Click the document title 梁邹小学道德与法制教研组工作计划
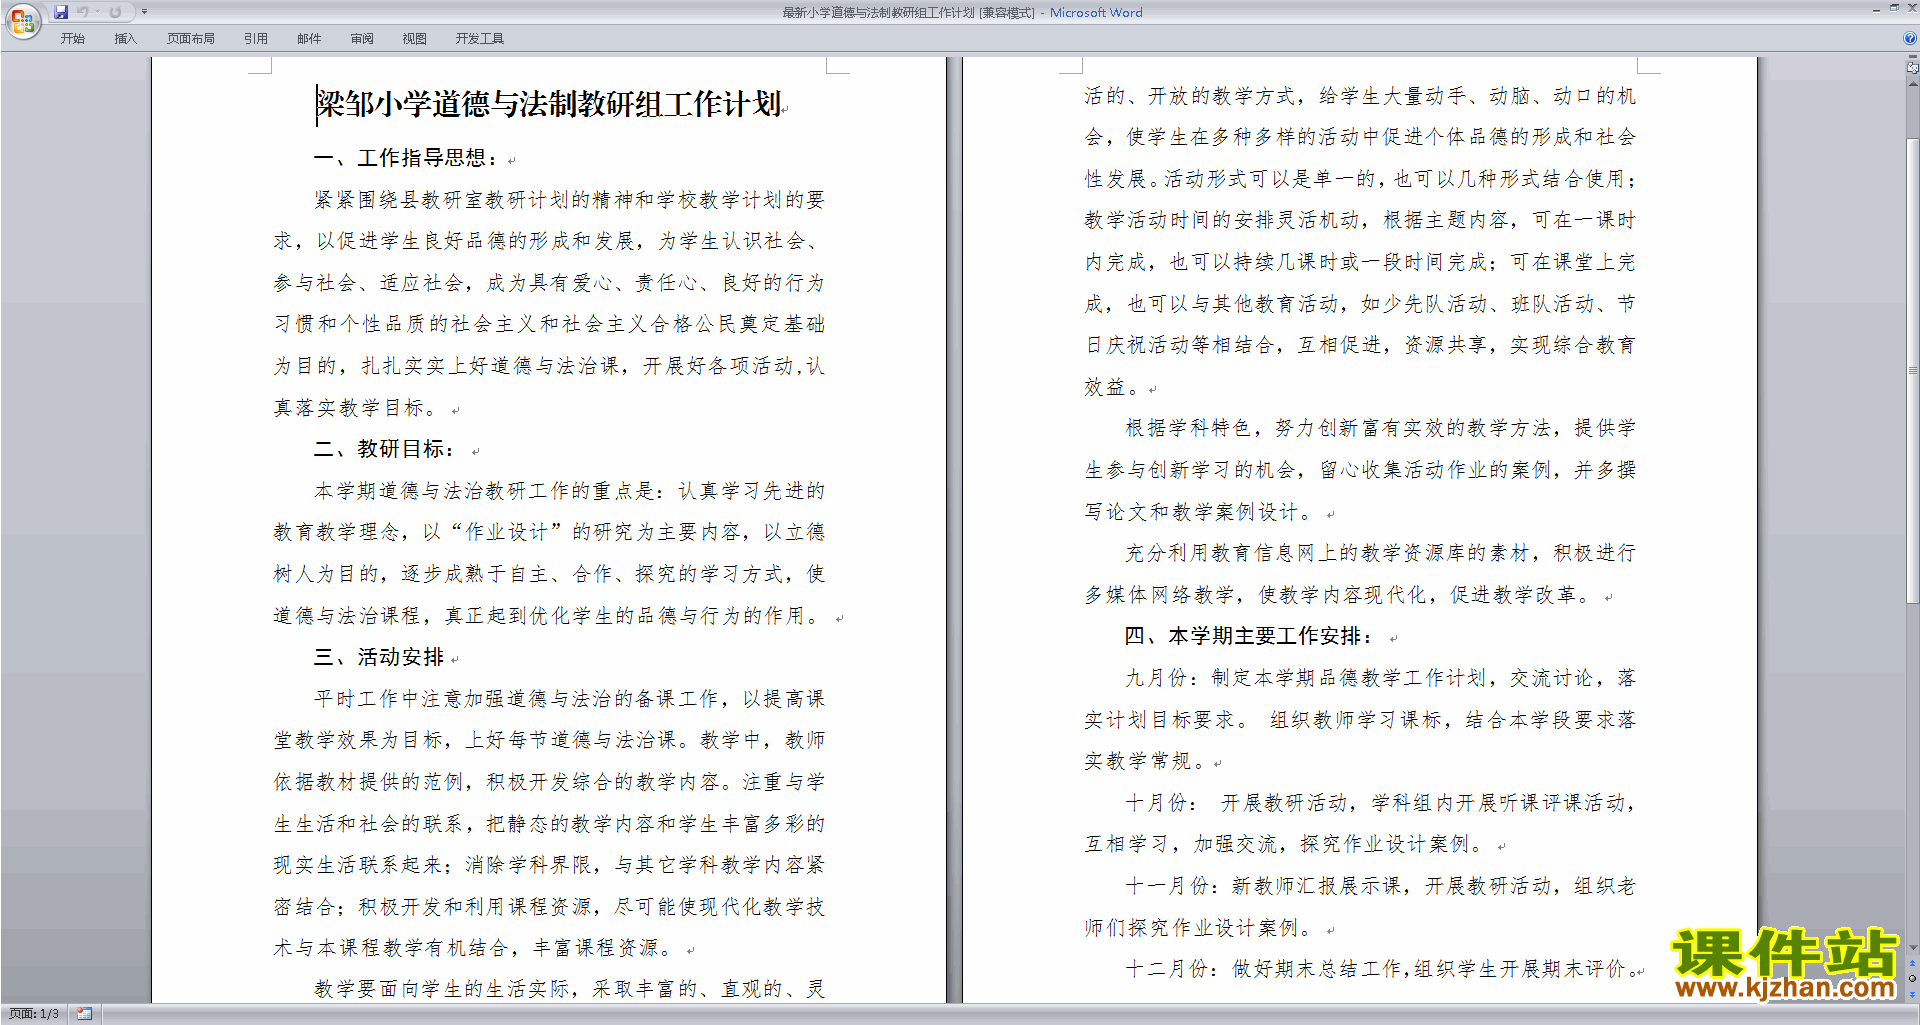Image resolution: width=1920 pixels, height=1025 pixels. point(549,104)
